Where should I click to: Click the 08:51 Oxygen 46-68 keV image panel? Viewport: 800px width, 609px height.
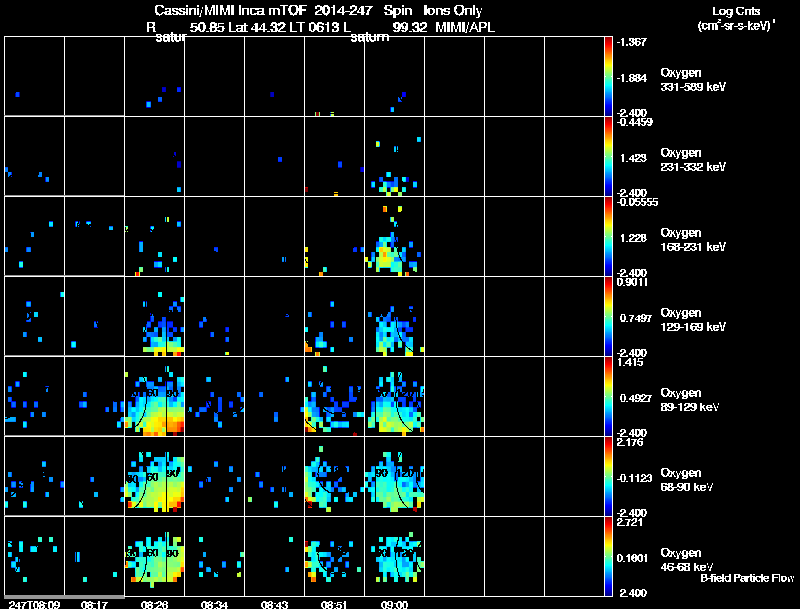[x=335, y=556]
